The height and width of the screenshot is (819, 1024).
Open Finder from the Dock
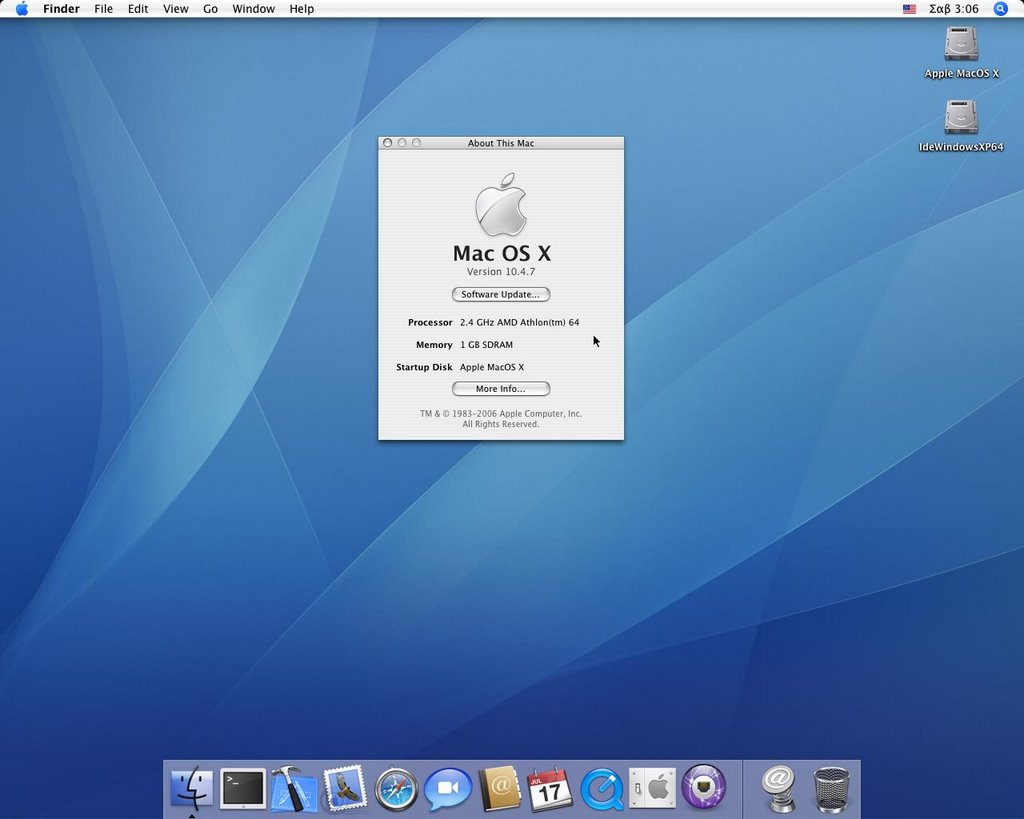coord(191,788)
